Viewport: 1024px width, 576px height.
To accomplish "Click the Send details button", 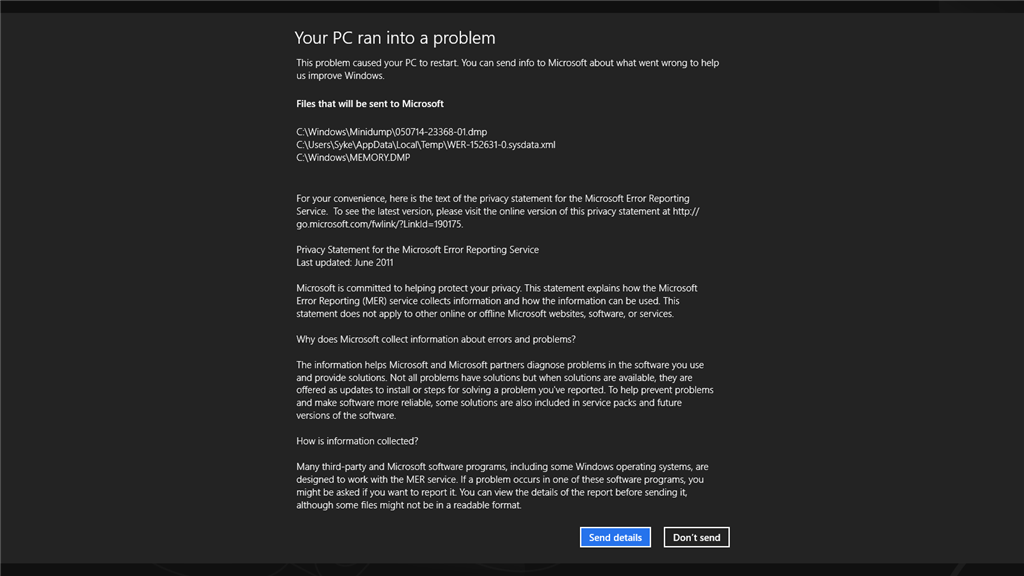I will point(614,537).
